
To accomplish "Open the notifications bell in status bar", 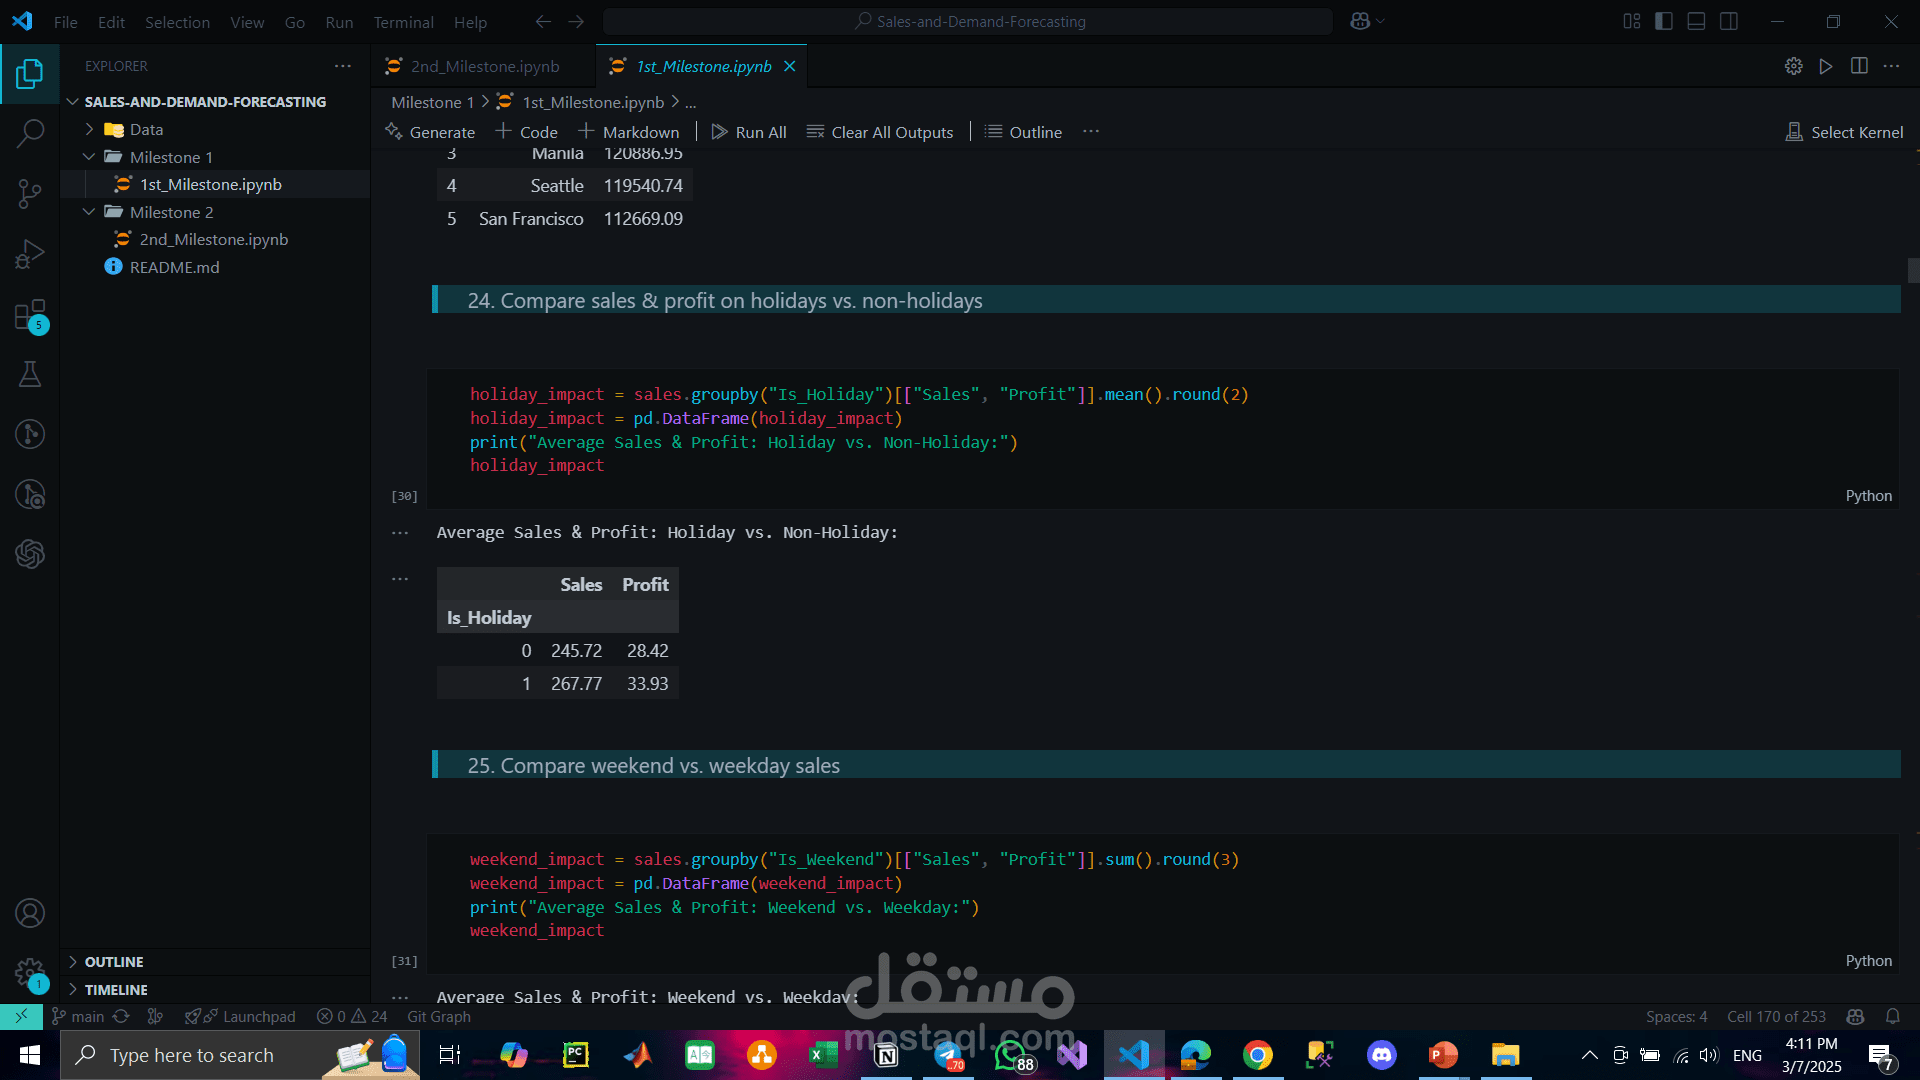I will point(1892,1016).
